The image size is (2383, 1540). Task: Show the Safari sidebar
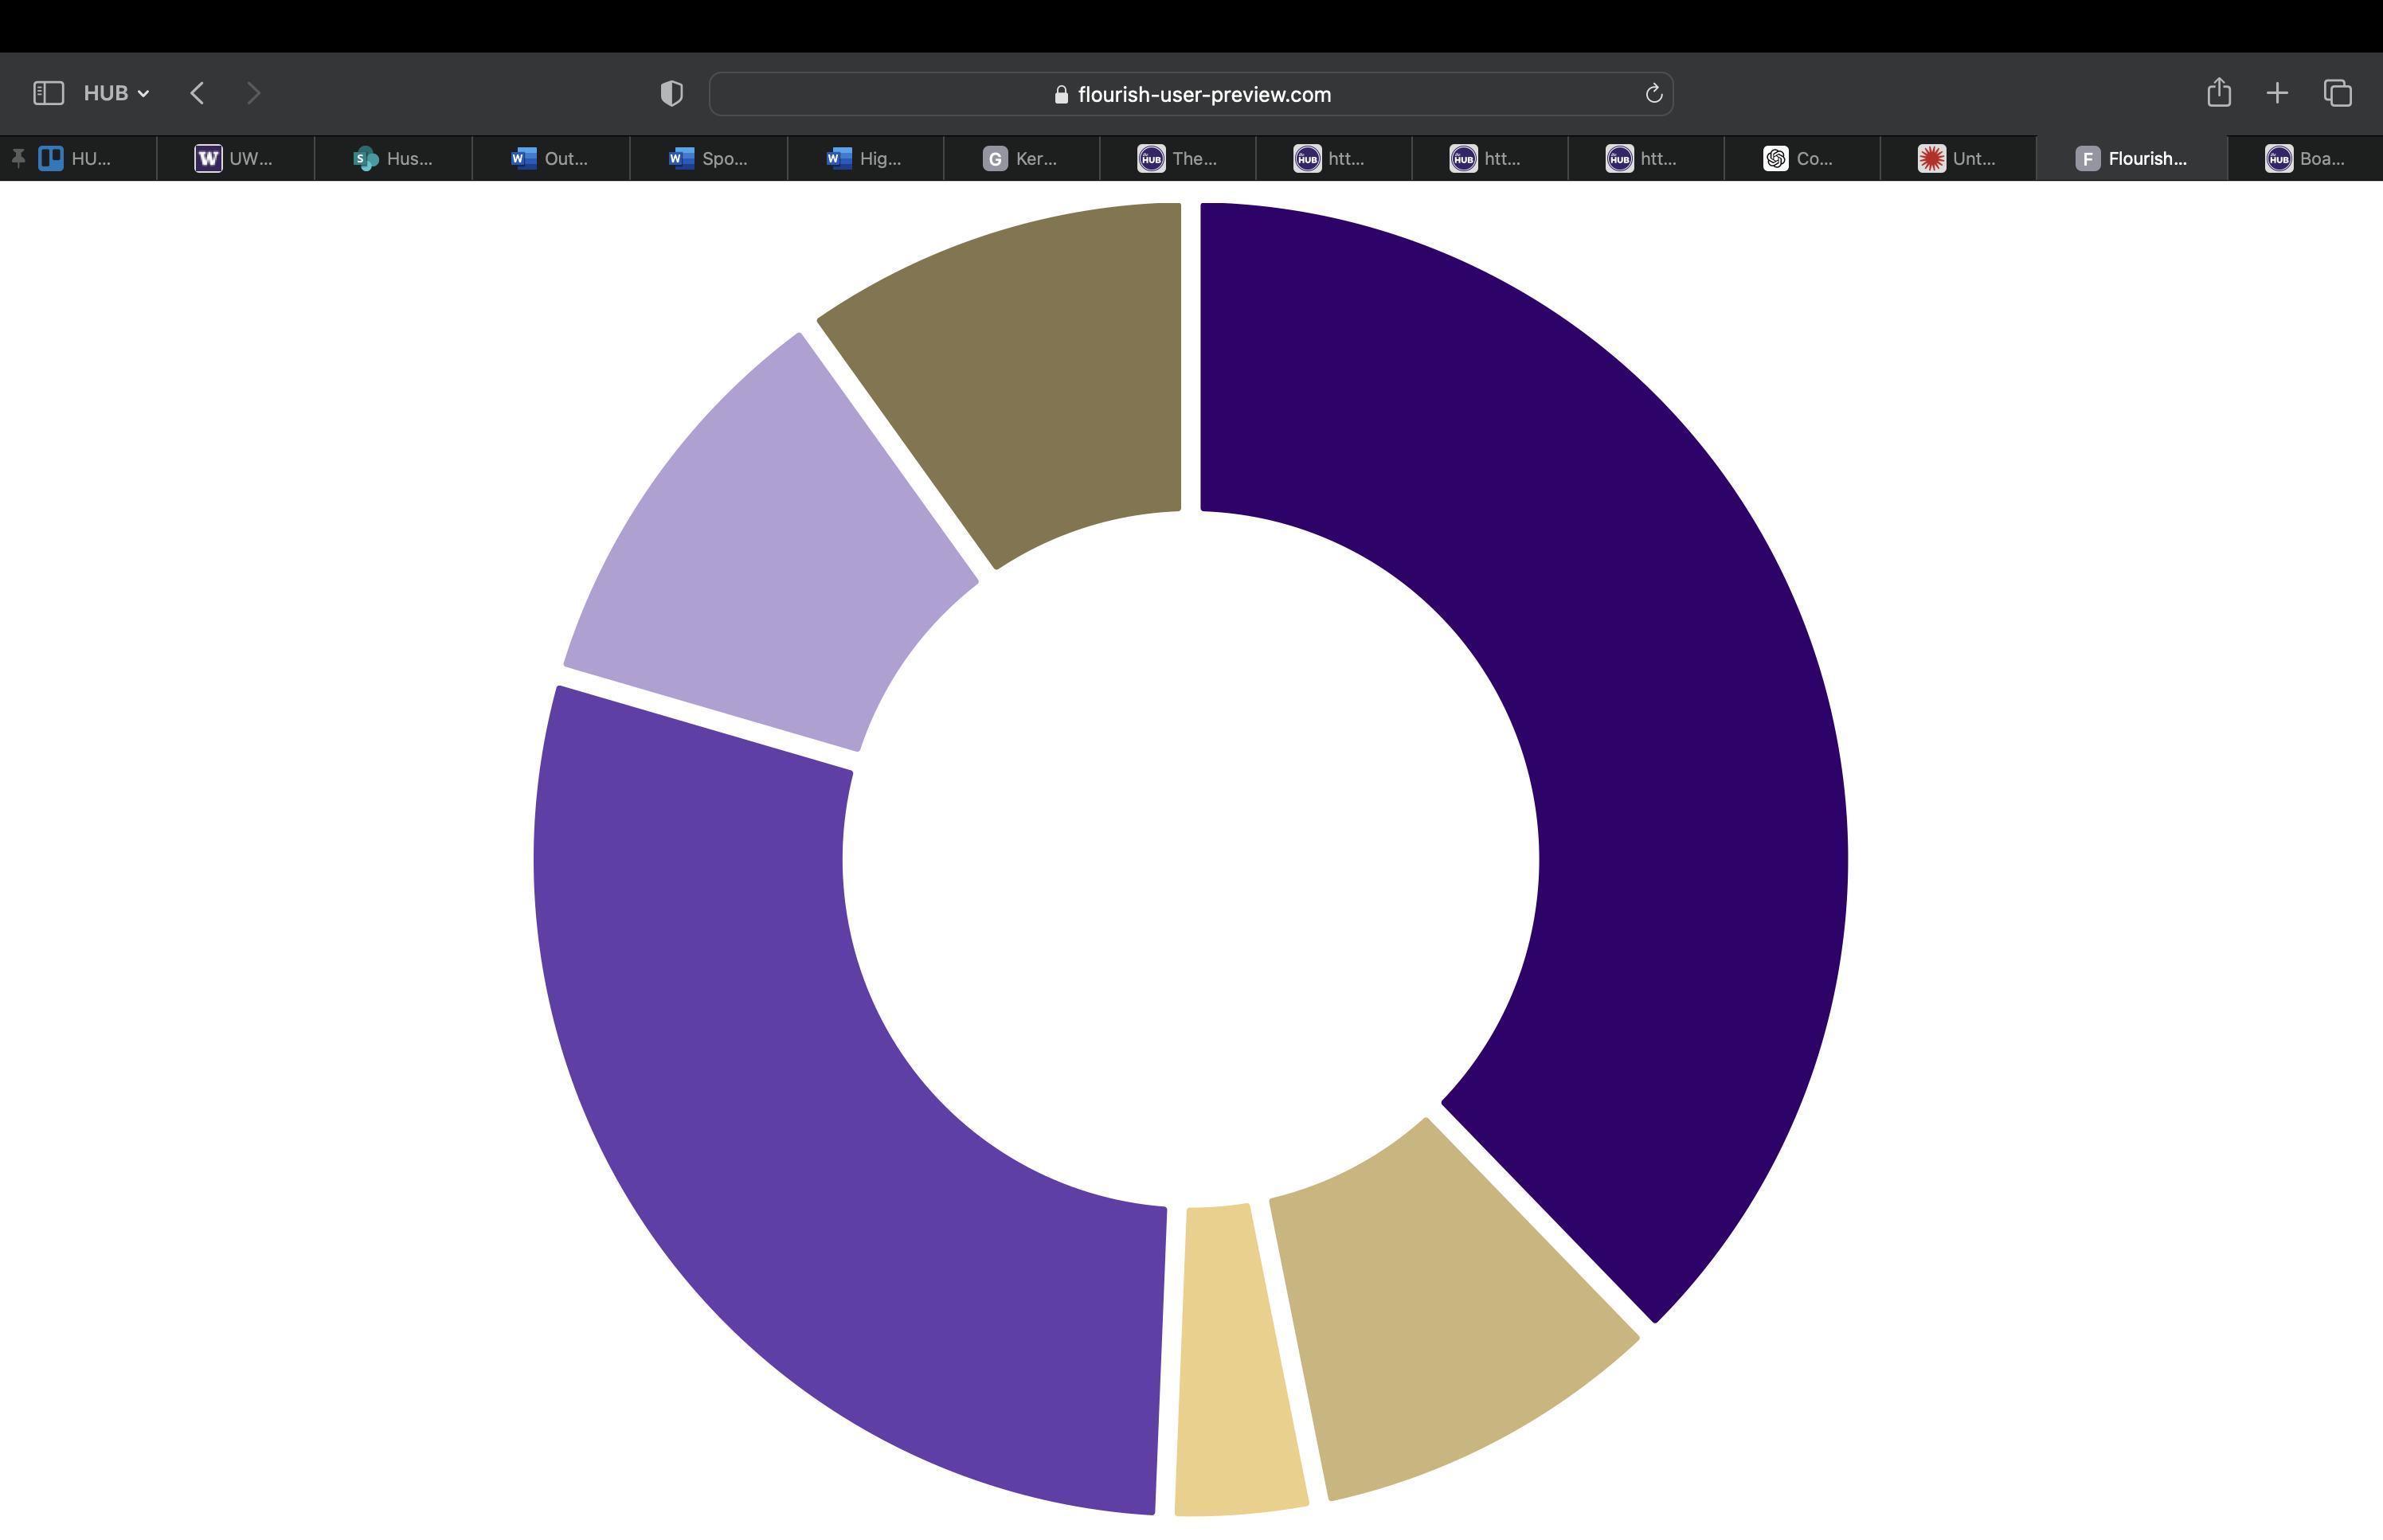click(x=48, y=93)
